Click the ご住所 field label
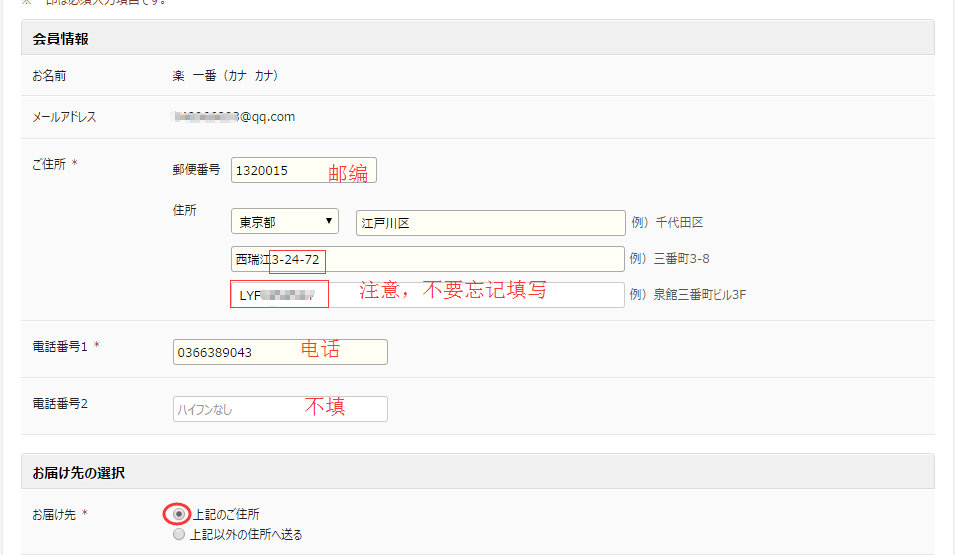The height and width of the screenshot is (555, 955). [x=49, y=165]
